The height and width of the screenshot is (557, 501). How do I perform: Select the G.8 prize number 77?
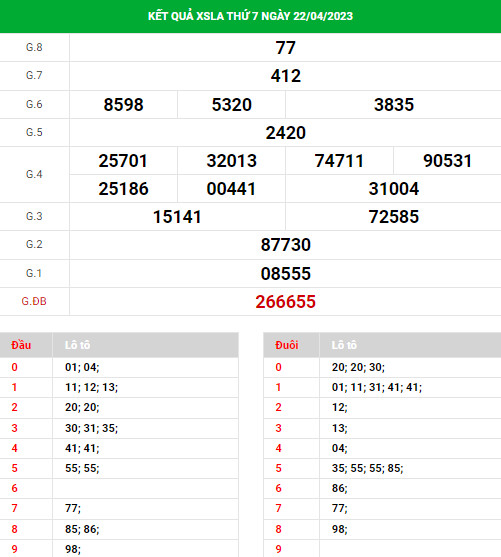click(x=285, y=48)
